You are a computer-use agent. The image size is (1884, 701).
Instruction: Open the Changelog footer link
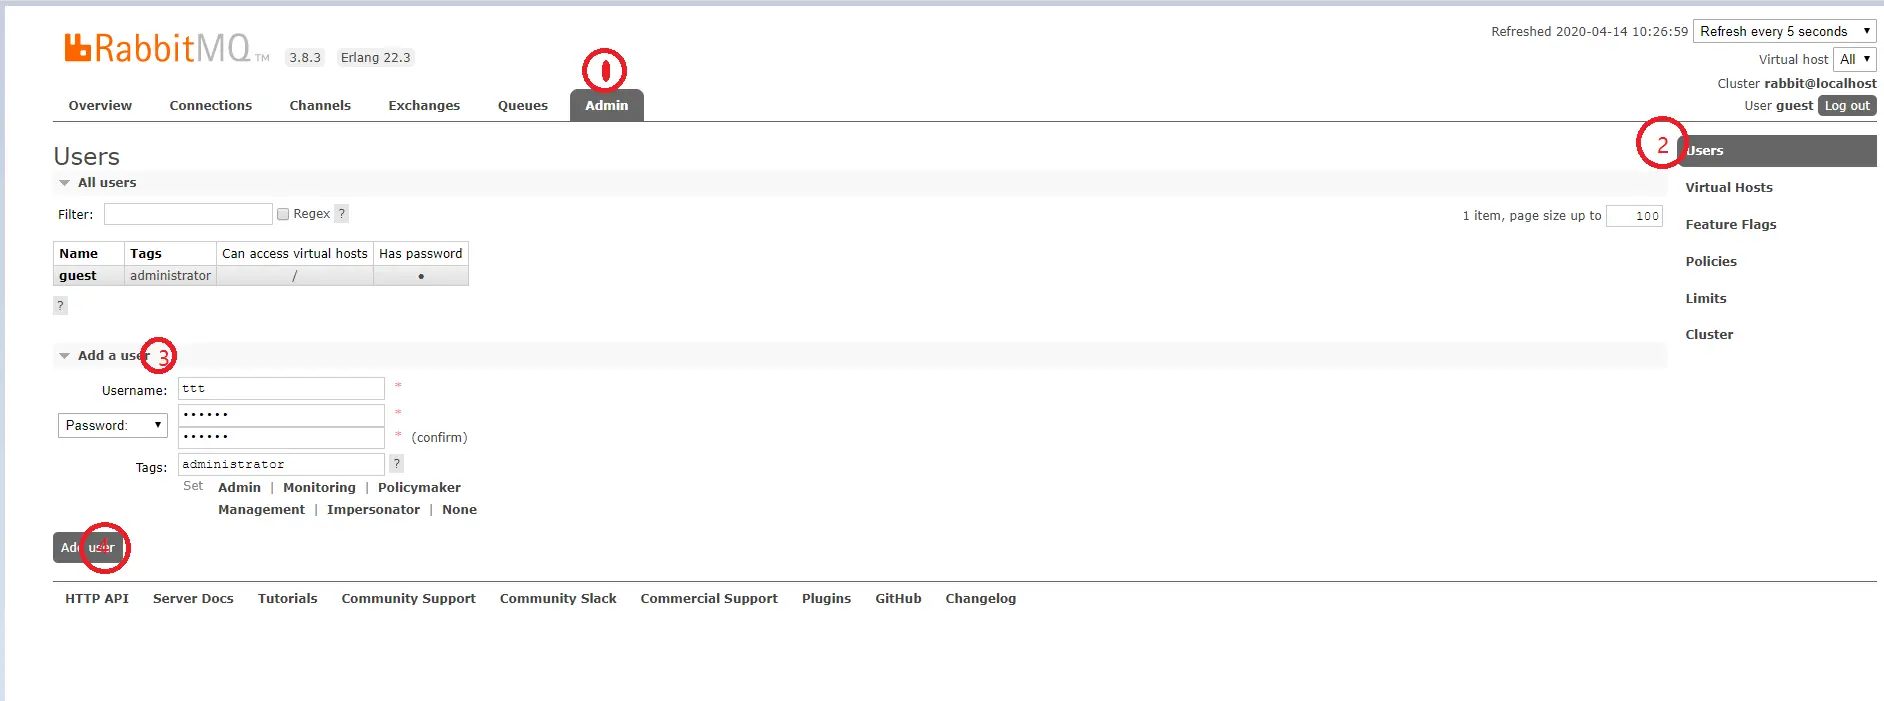[x=980, y=598]
